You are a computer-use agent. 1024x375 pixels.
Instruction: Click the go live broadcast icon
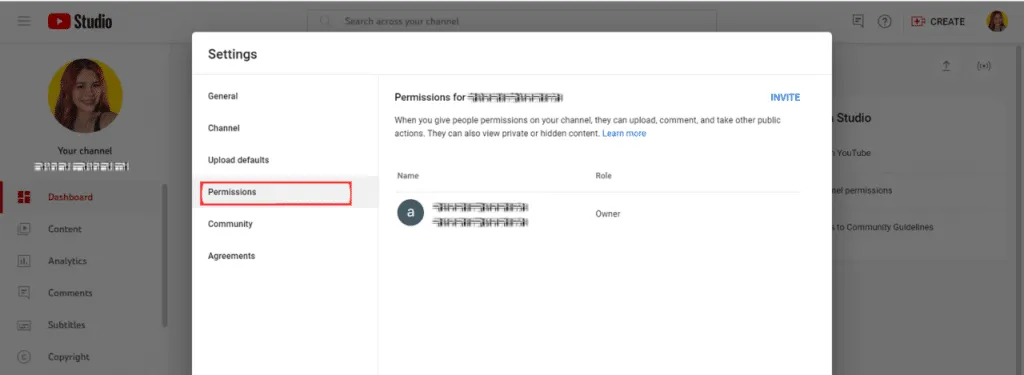984,66
